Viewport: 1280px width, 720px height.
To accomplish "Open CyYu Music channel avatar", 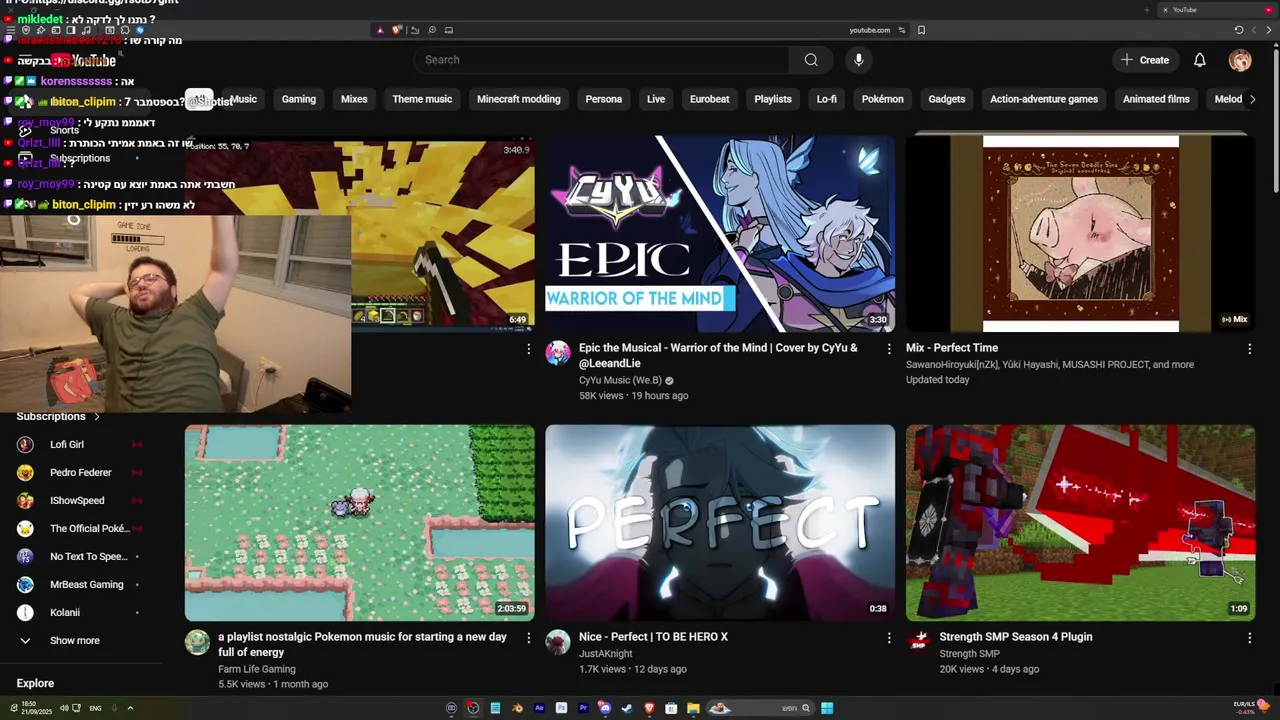I will coord(558,352).
